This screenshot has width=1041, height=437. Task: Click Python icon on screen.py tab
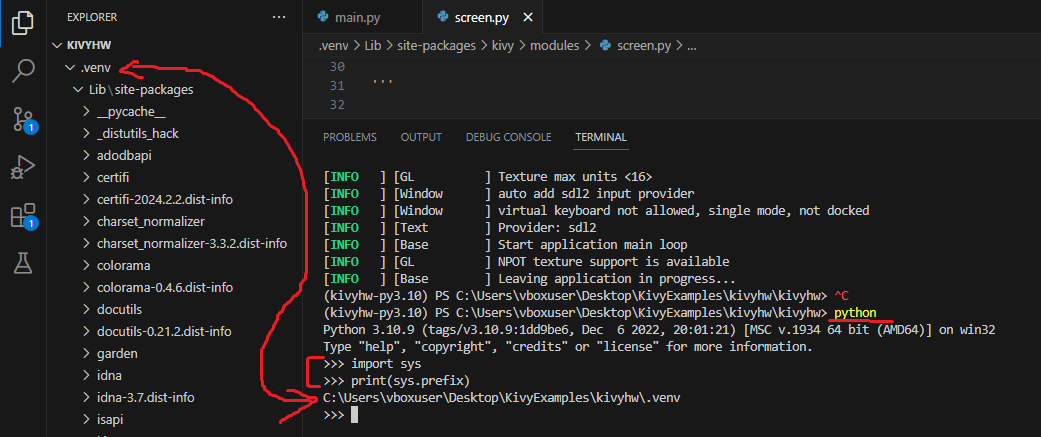(x=443, y=18)
